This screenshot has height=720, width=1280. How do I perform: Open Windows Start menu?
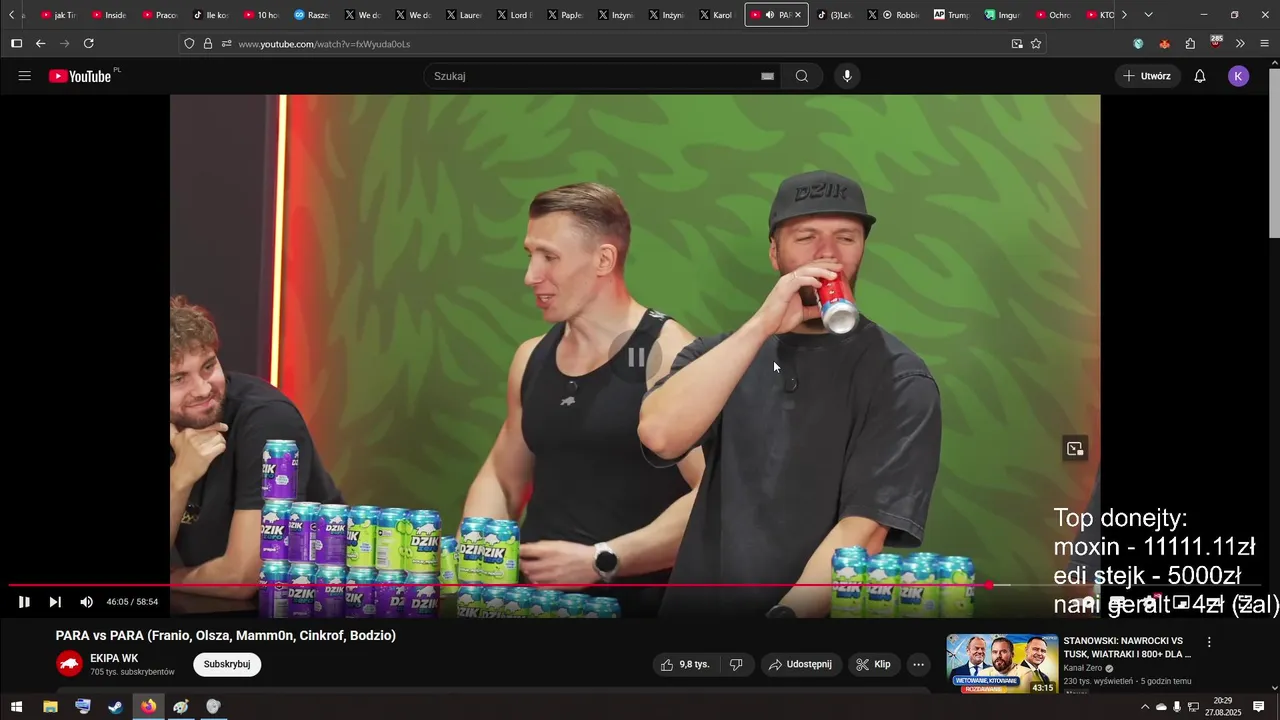click(16, 707)
